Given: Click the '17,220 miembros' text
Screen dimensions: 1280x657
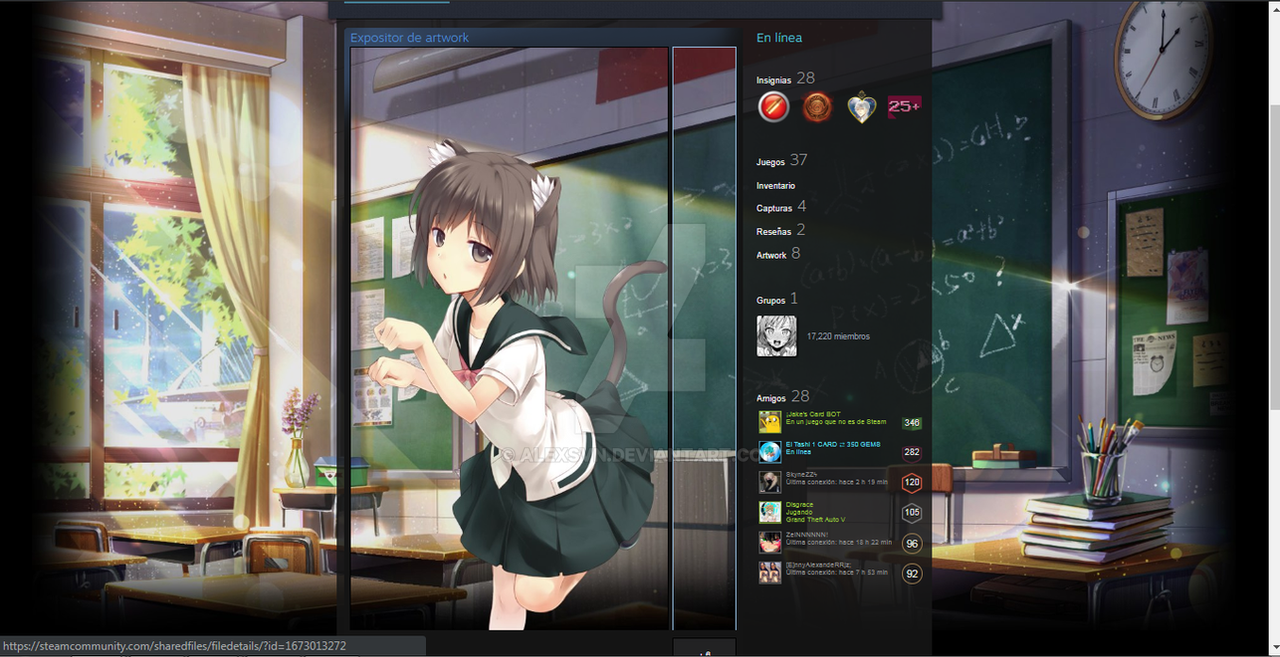Looking at the screenshot, I should (838, 337).
